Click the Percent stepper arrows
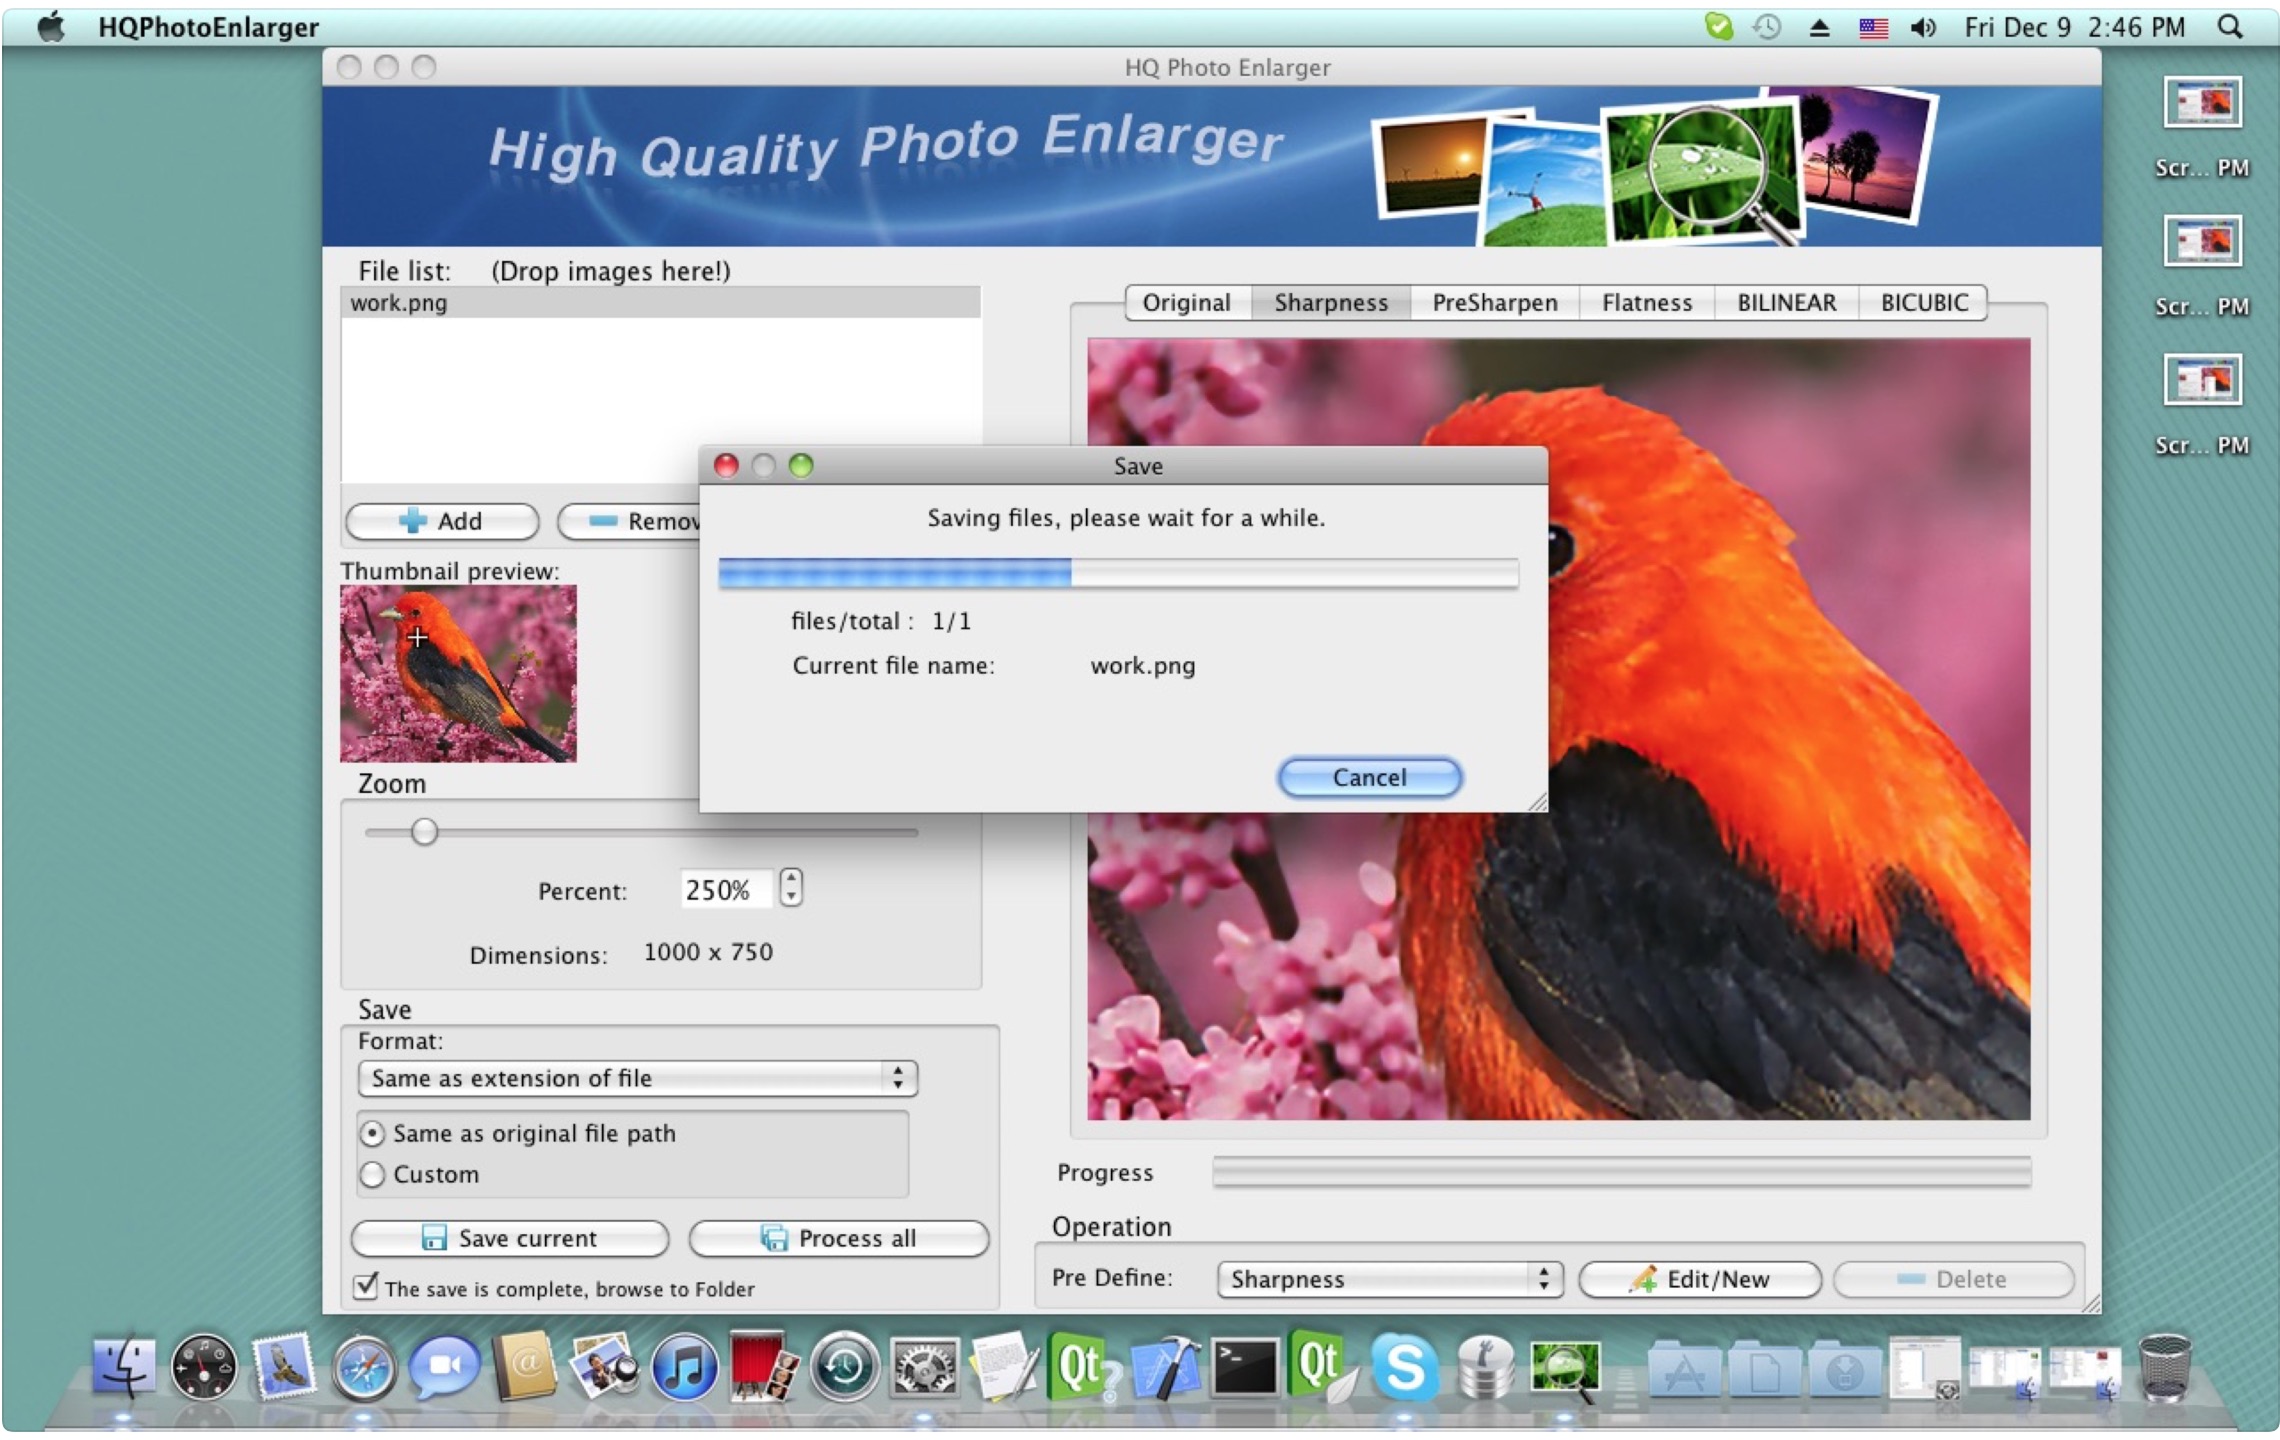This screenshot has width=2280, height=1440. click(791, 887)
